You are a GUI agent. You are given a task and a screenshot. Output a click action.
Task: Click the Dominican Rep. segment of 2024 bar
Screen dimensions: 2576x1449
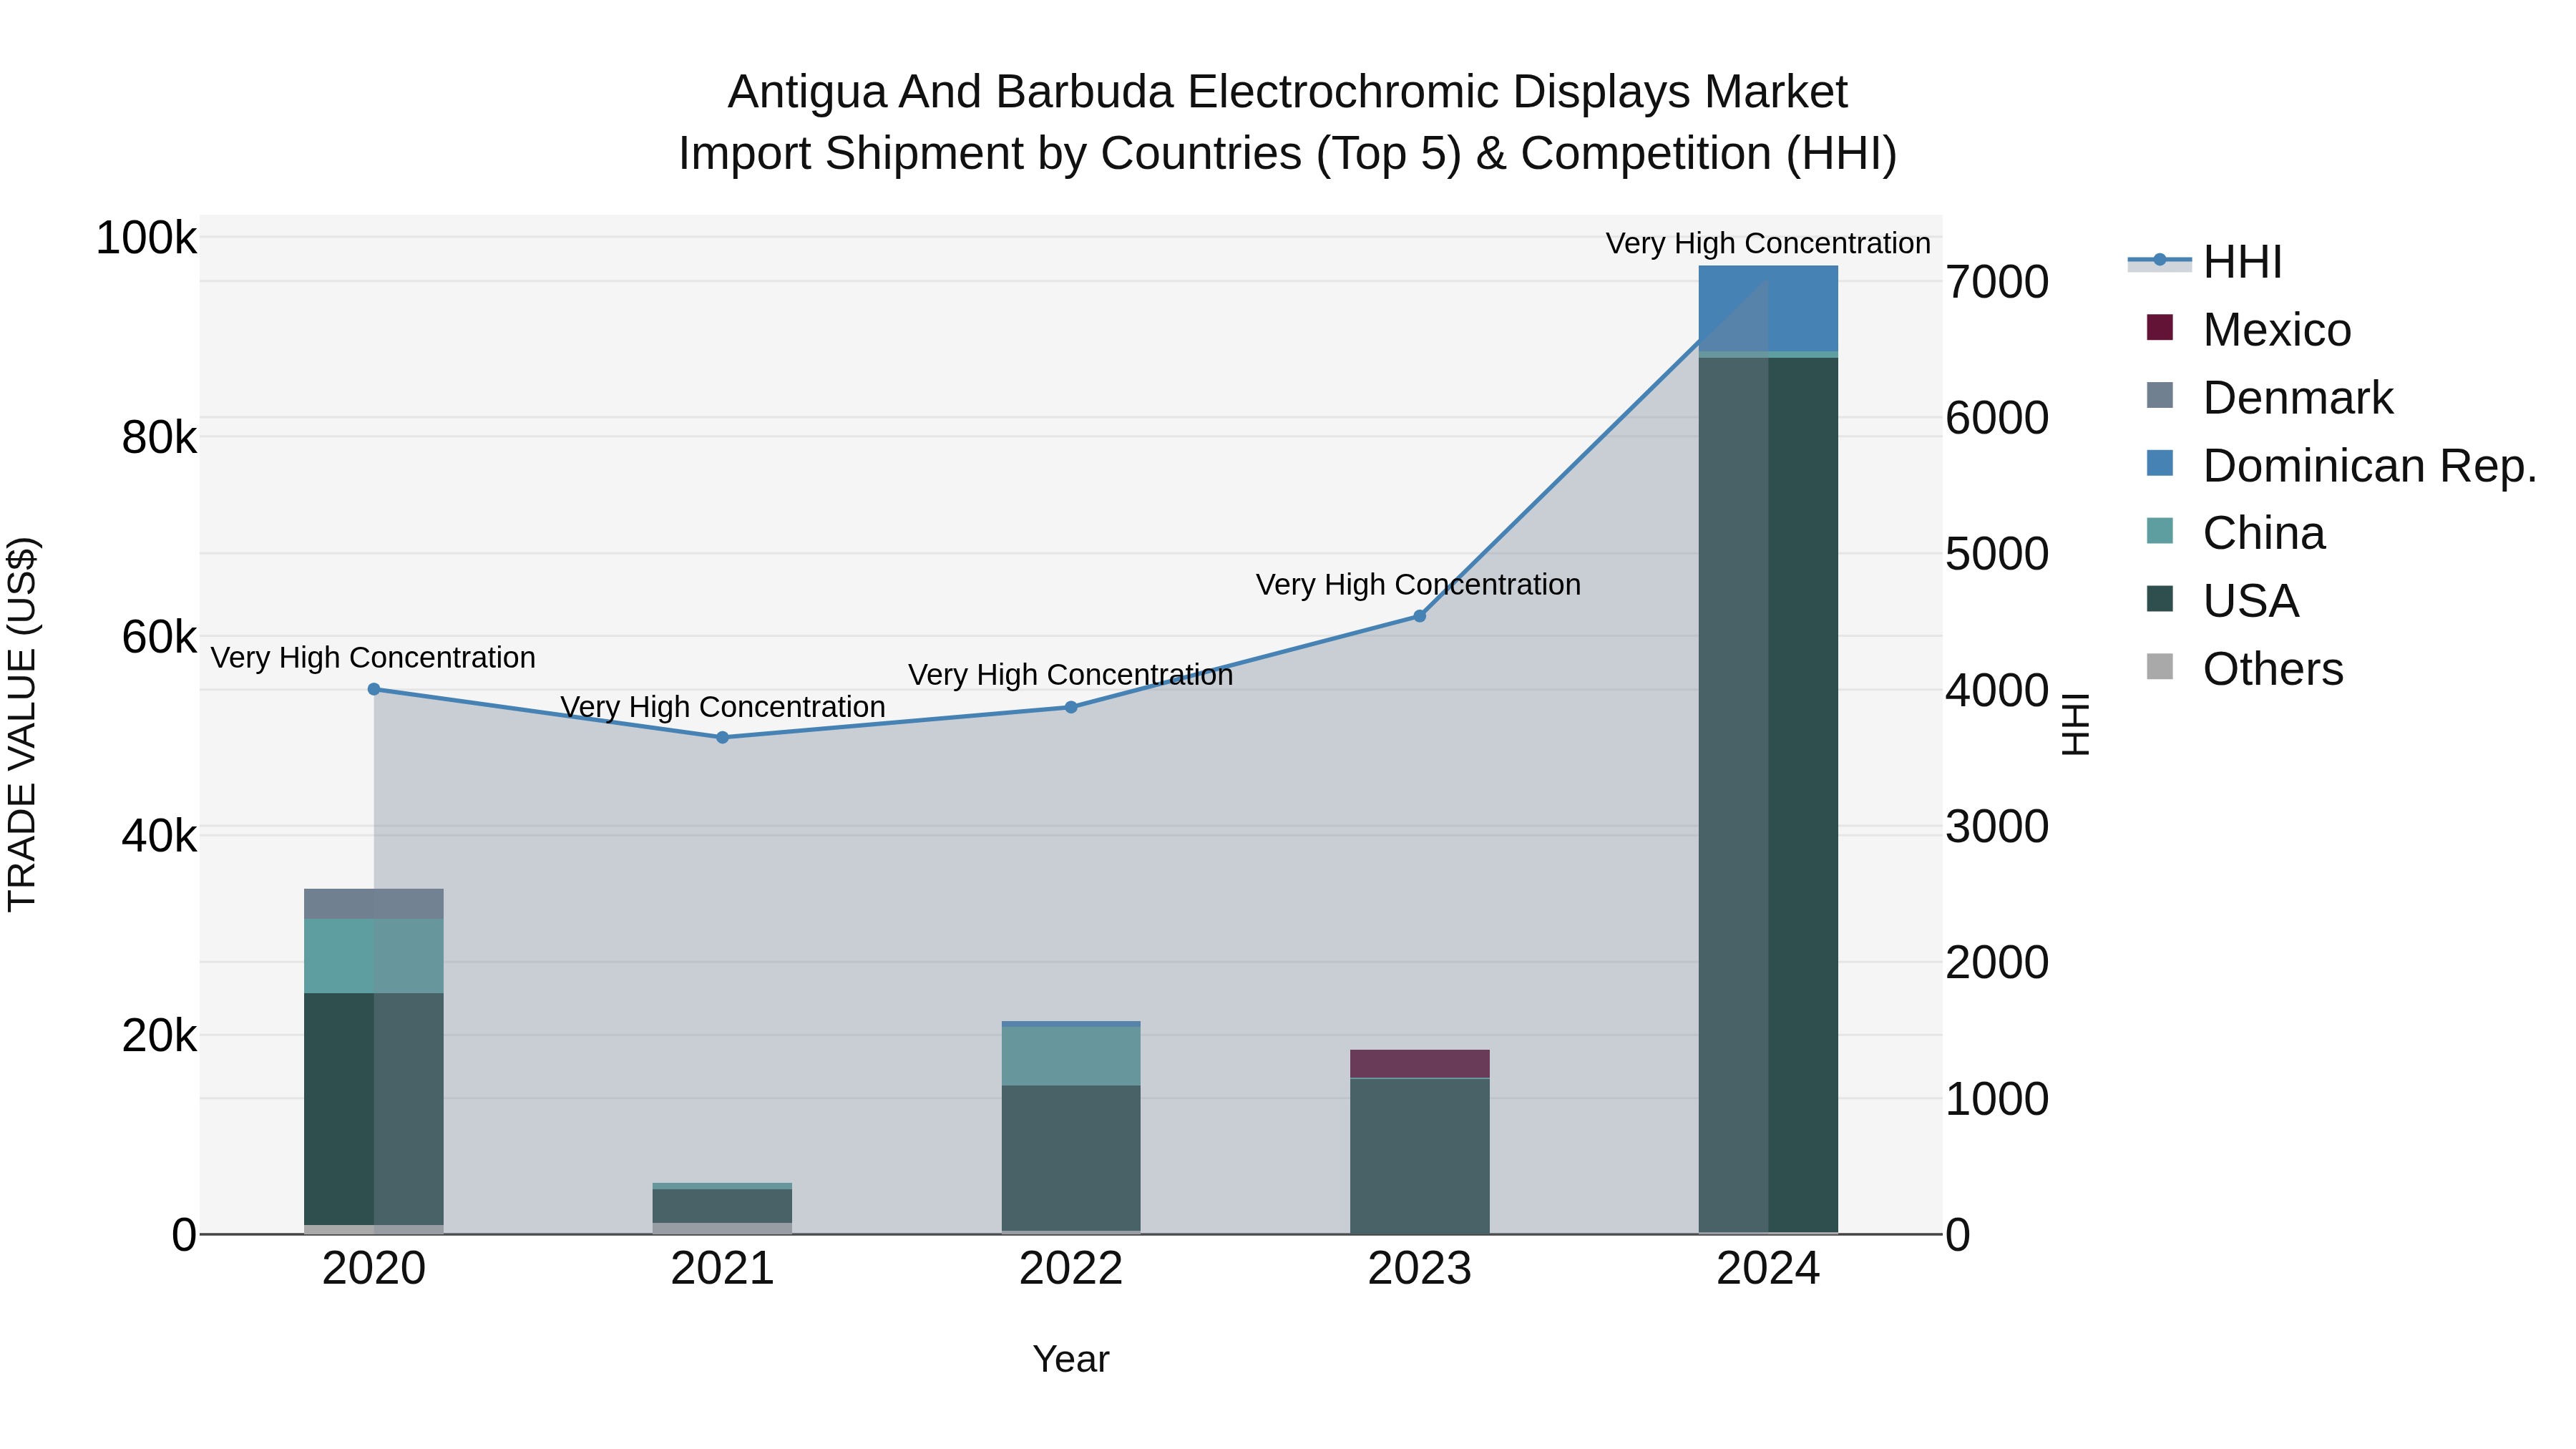(x=1768, y=309)
